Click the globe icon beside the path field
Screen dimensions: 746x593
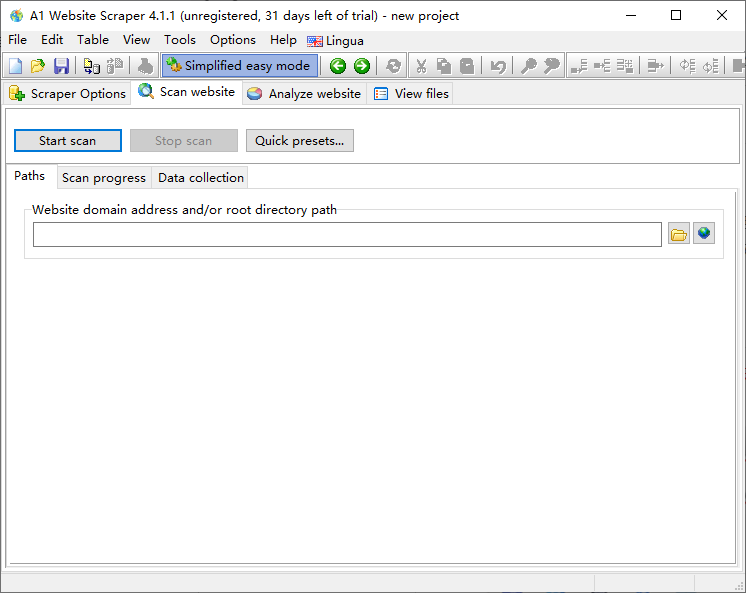point(704,234)
